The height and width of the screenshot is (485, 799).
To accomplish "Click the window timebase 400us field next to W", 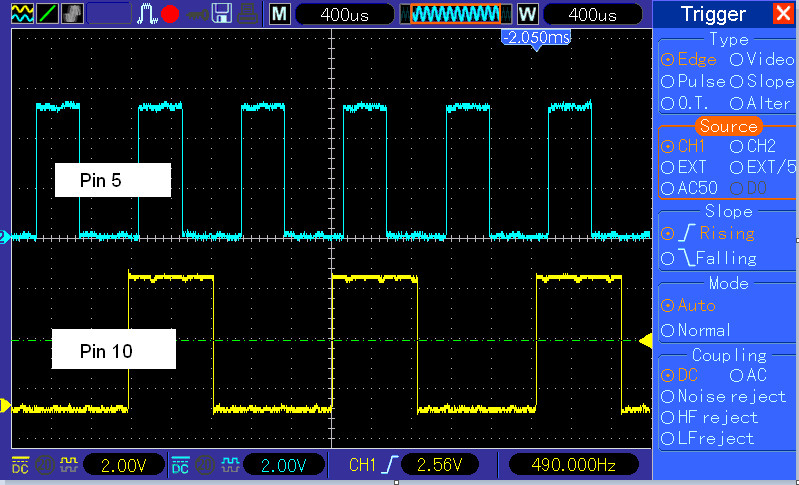I will pos(593,14).
